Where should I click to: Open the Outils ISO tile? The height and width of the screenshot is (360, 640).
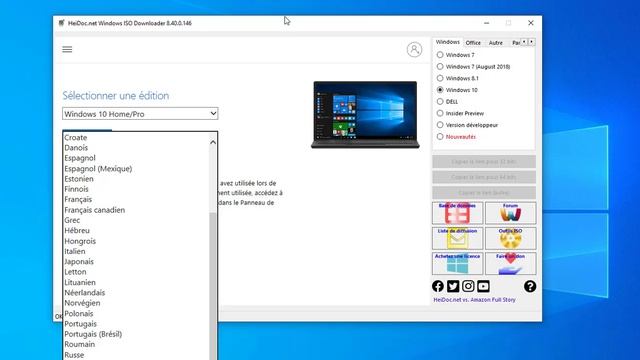click(511, 238)
